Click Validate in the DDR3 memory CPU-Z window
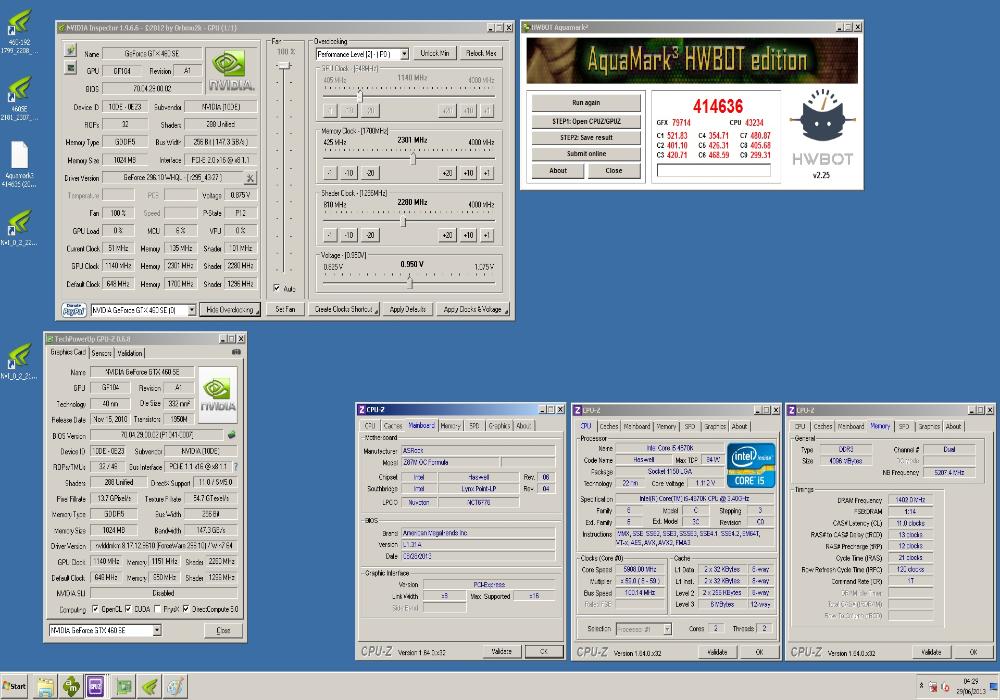Viewport: 1000px width, 700px height. pos(930,652)
